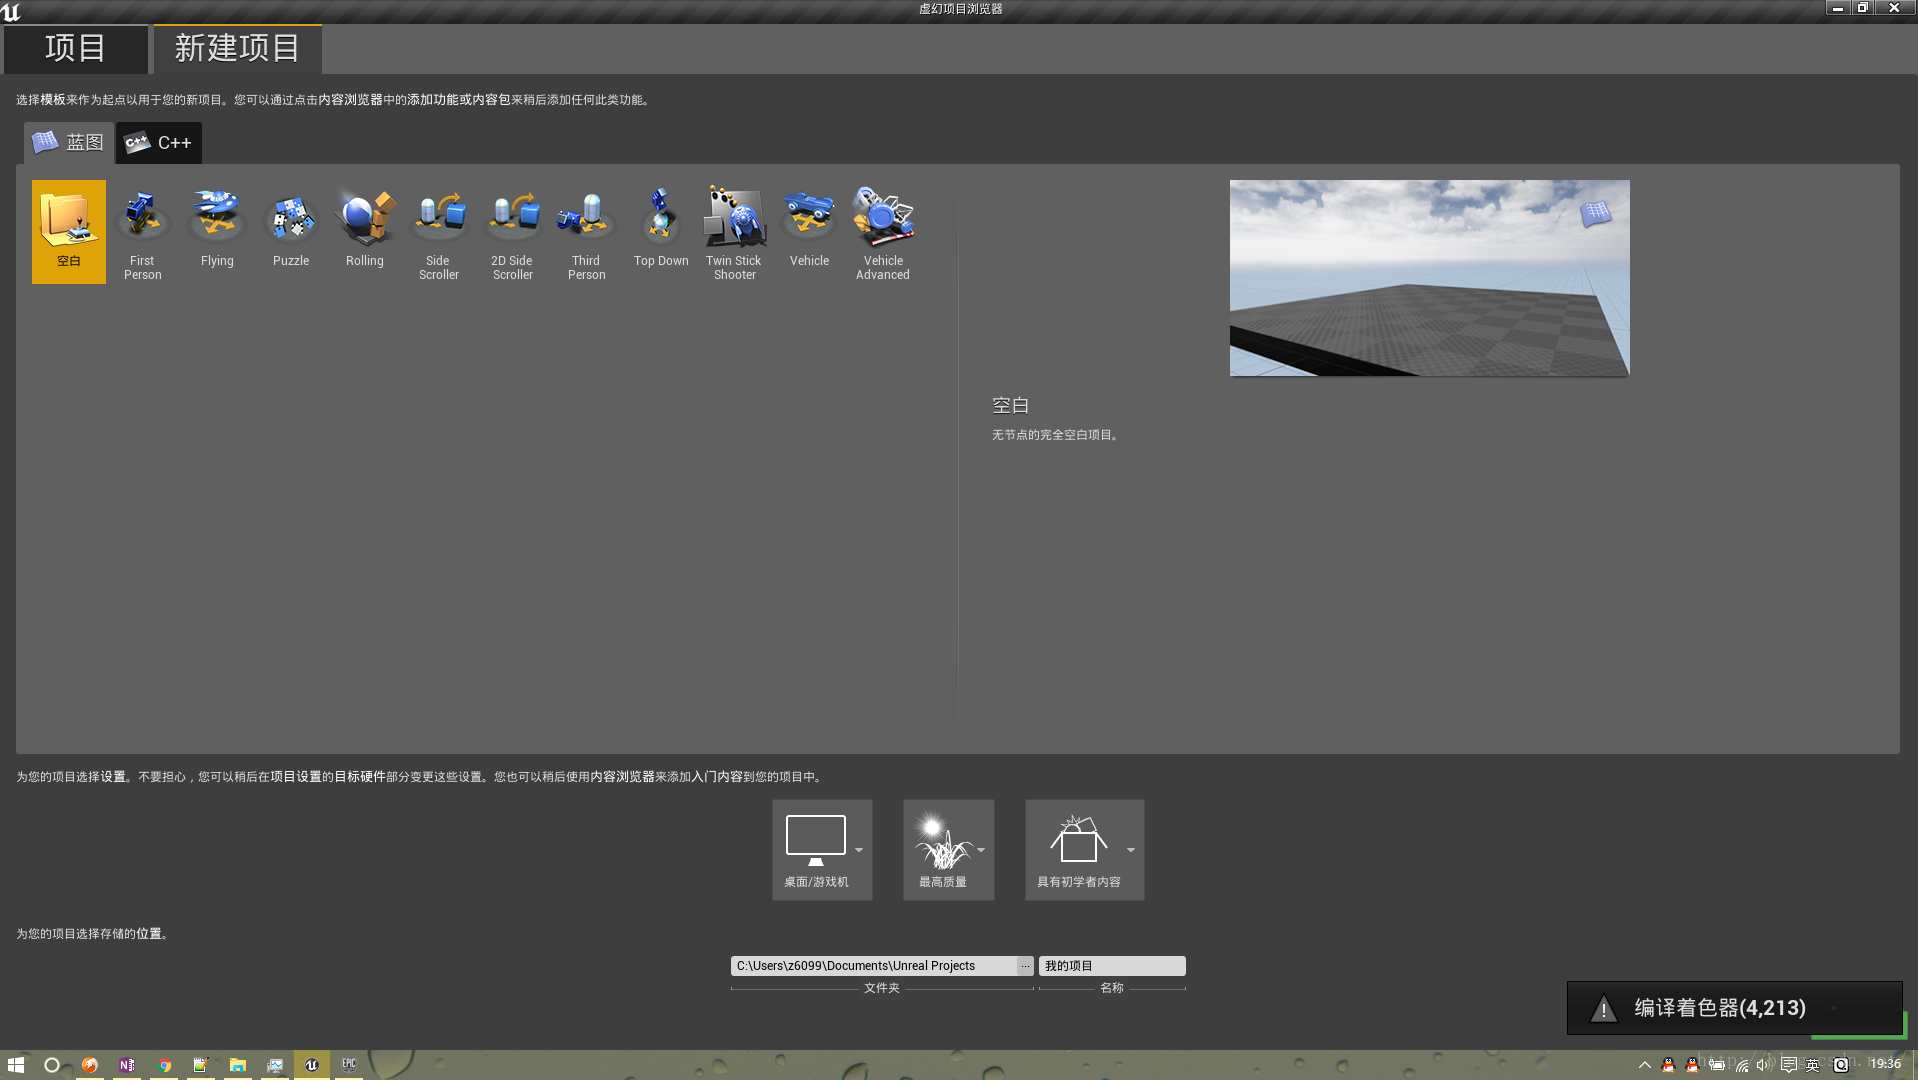Screen dimensions: 1918x1080
Task: Click the taskbar clock 19:36
Action: [x=1885, y=1064]
